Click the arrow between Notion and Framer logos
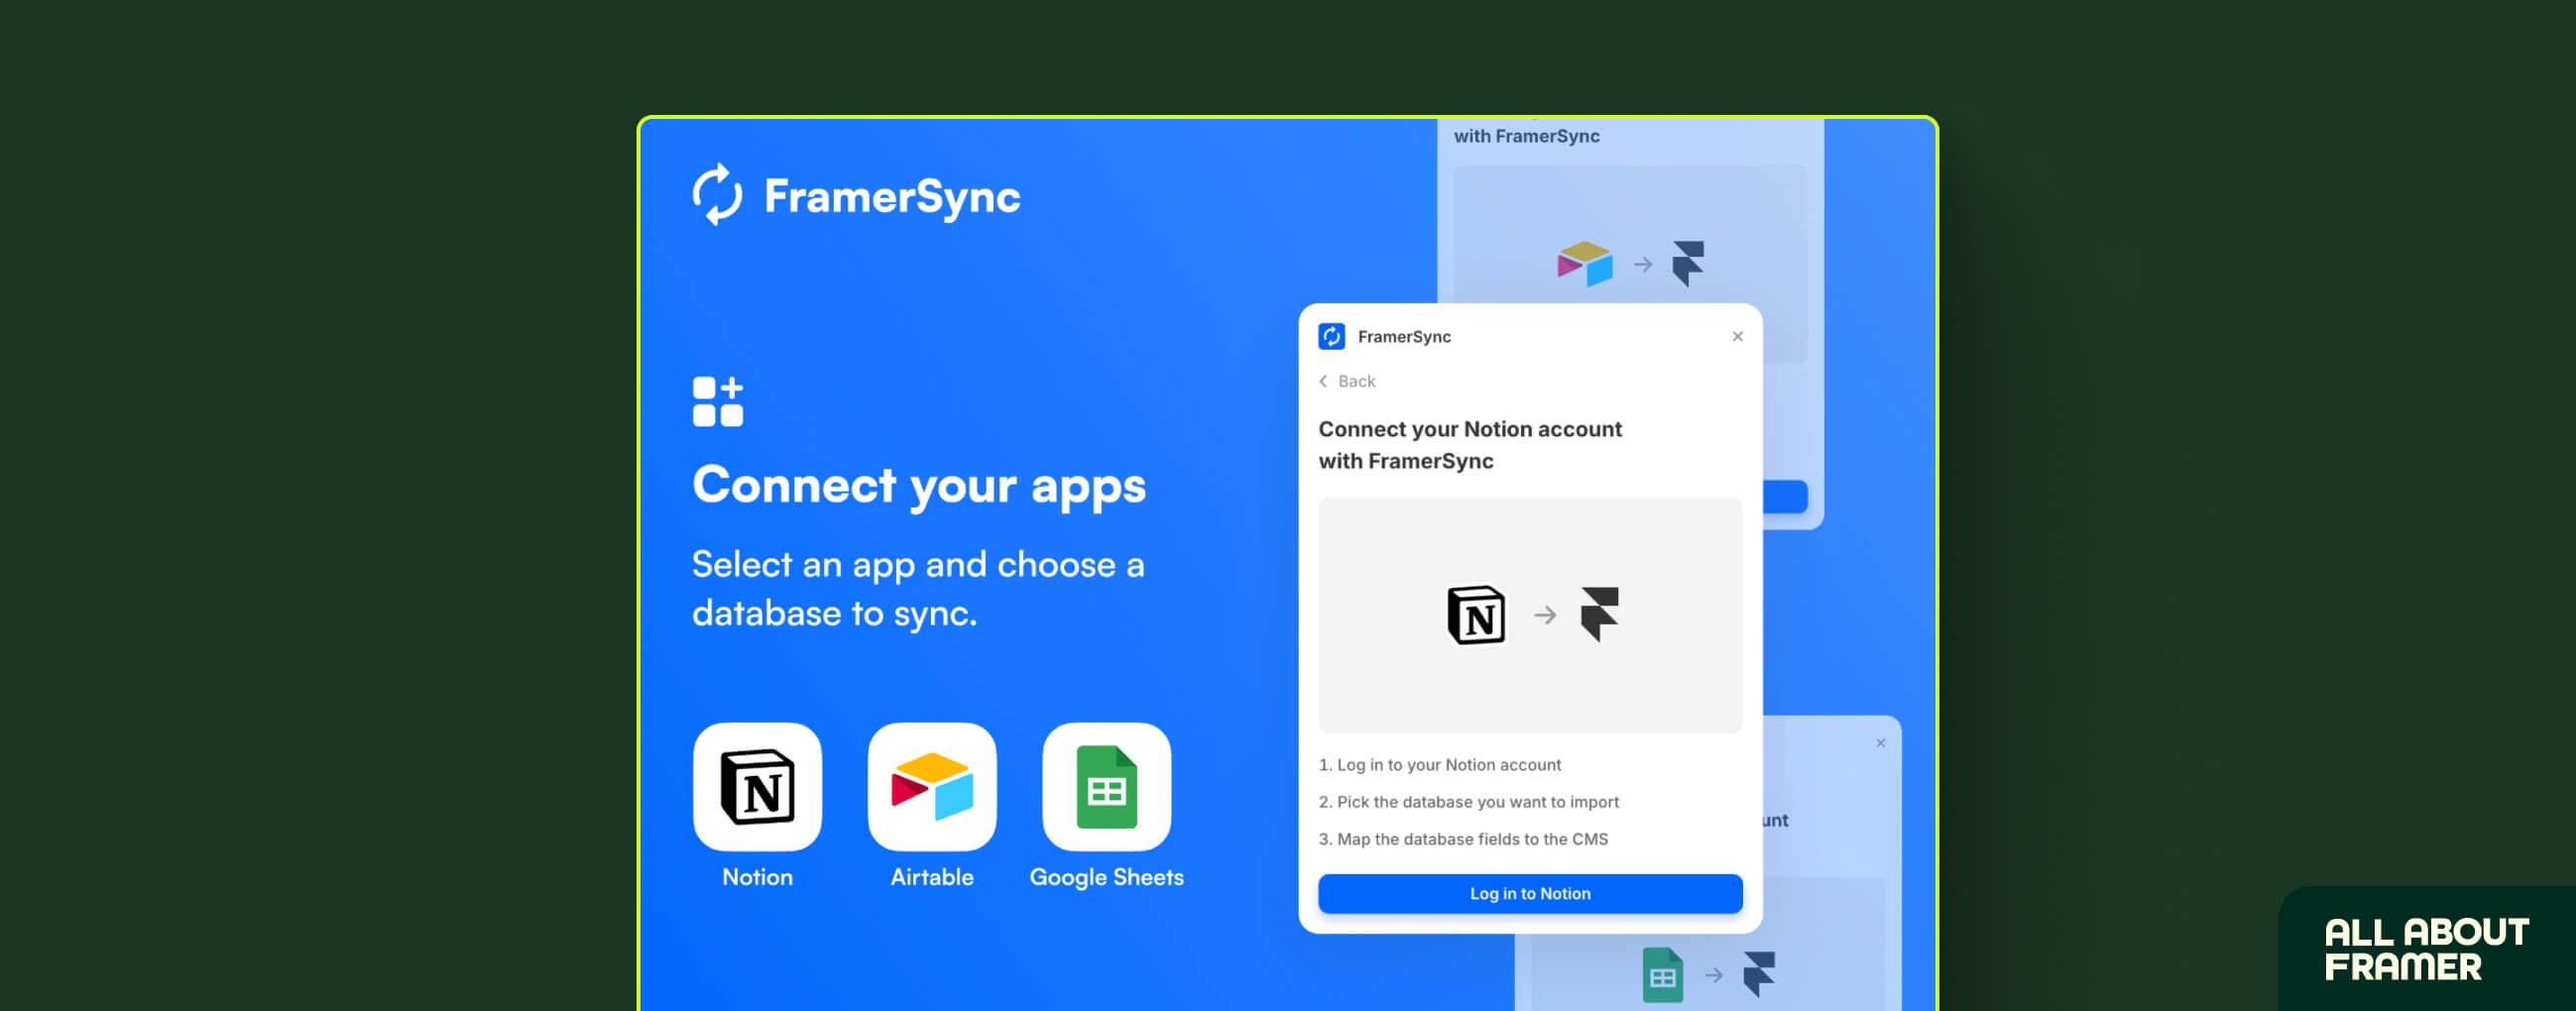 (1545, 615)
